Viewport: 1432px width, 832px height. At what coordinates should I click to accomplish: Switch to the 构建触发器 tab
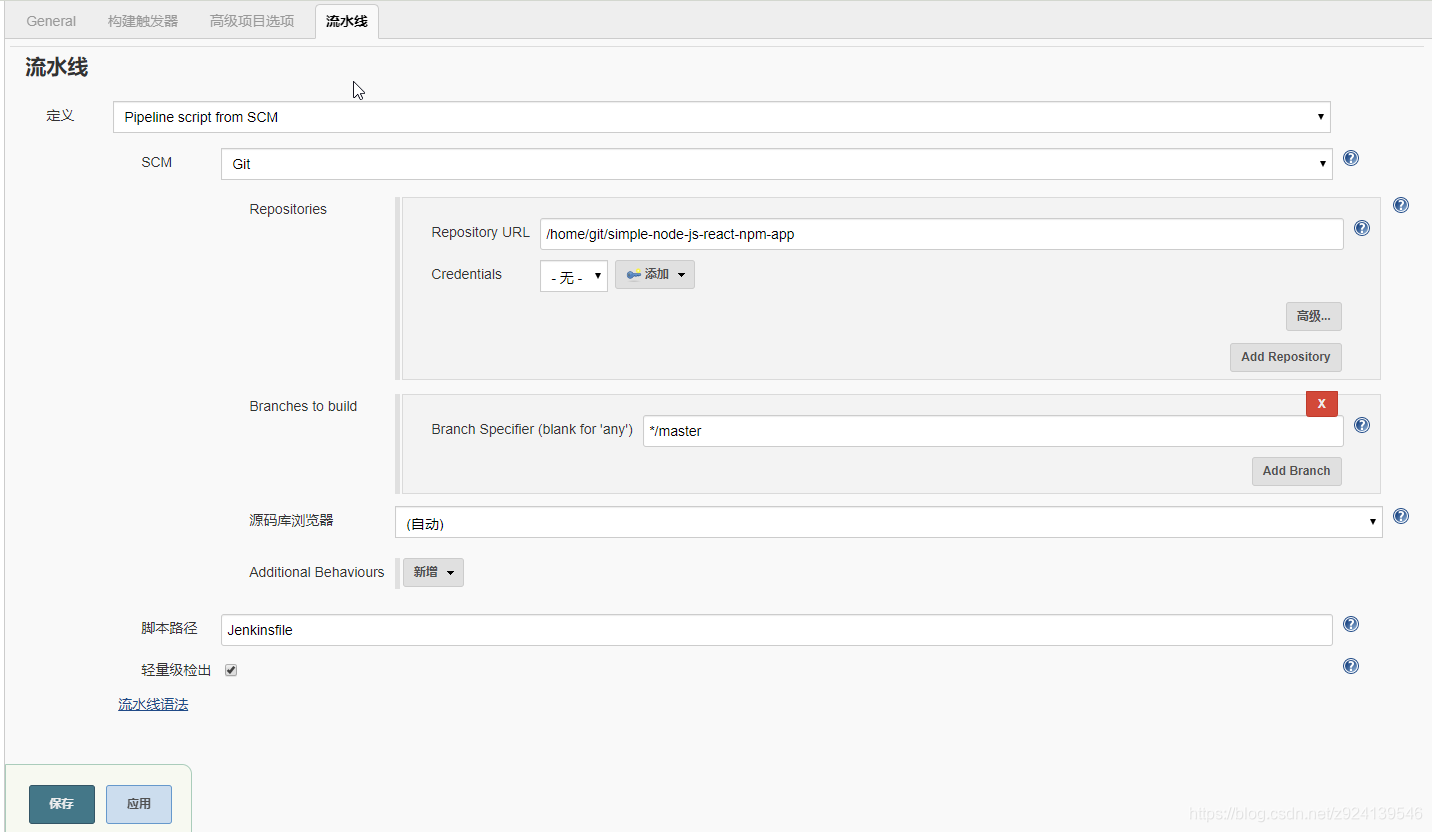(x=143, y=21)
